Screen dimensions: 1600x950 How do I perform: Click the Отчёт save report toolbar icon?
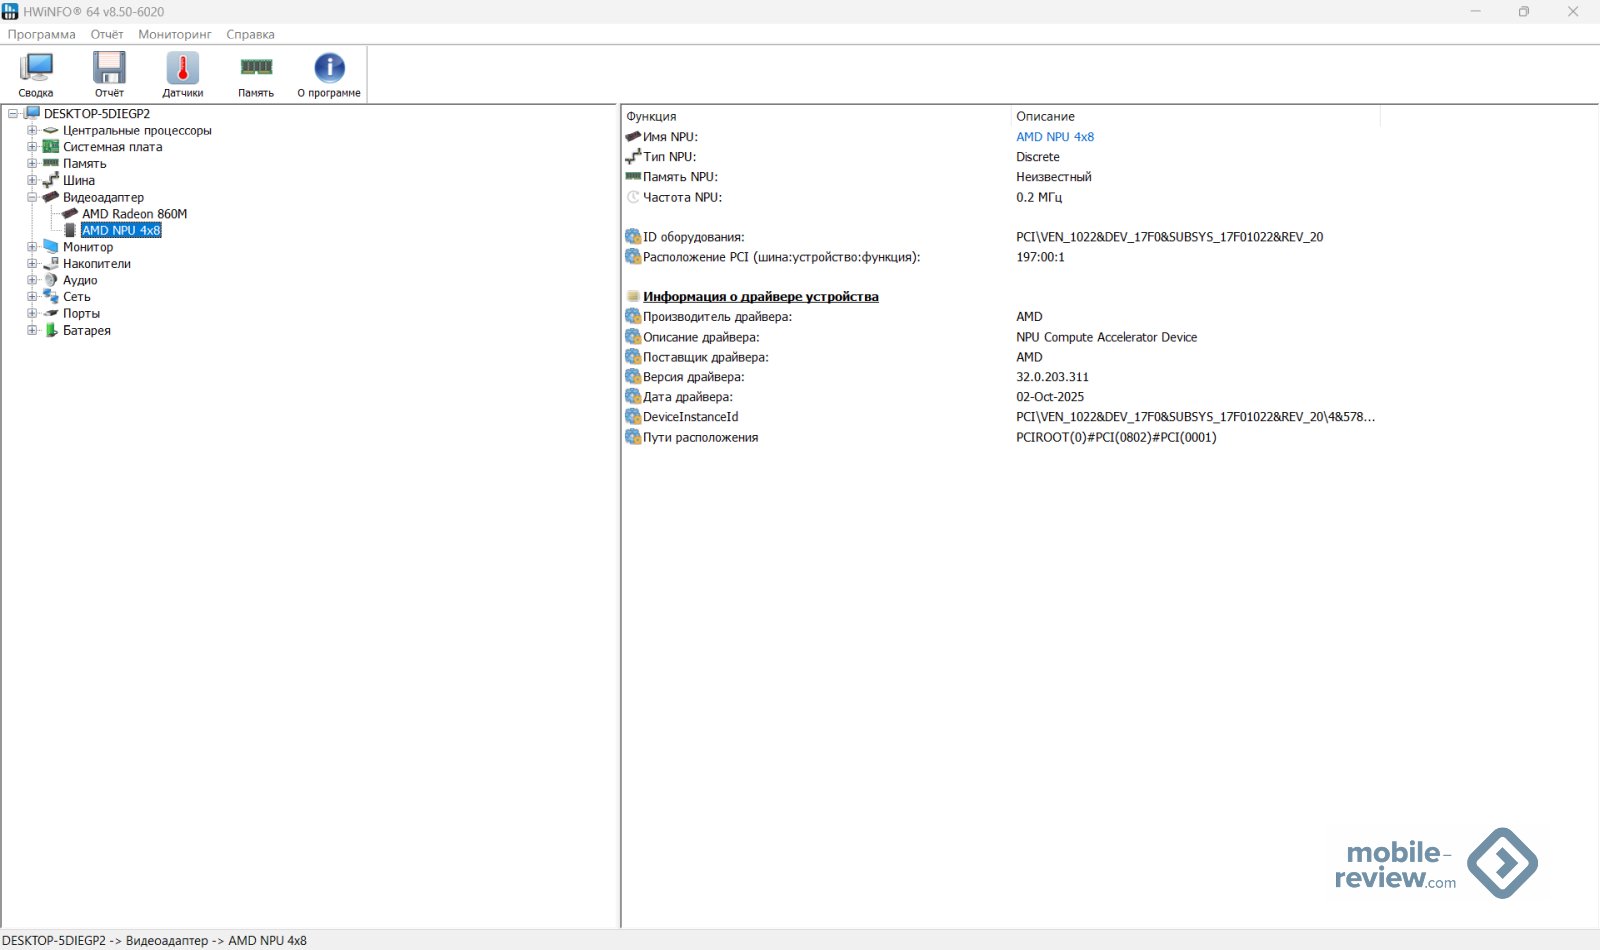(109, 68)
